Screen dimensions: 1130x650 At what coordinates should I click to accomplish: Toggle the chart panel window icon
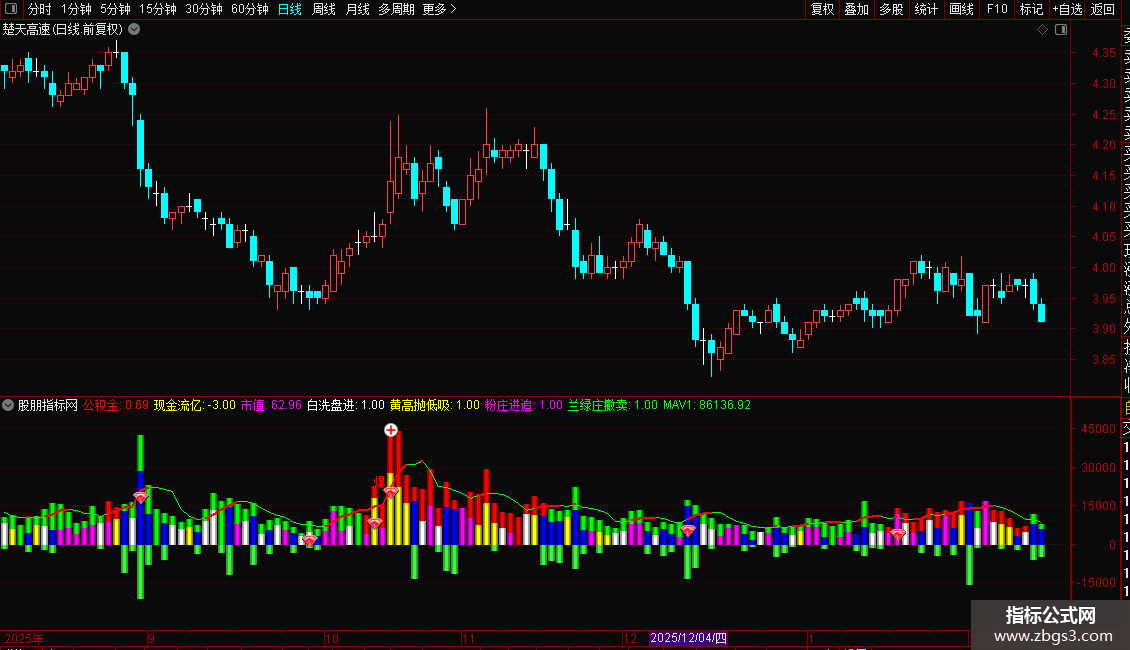coord(1061,30)
